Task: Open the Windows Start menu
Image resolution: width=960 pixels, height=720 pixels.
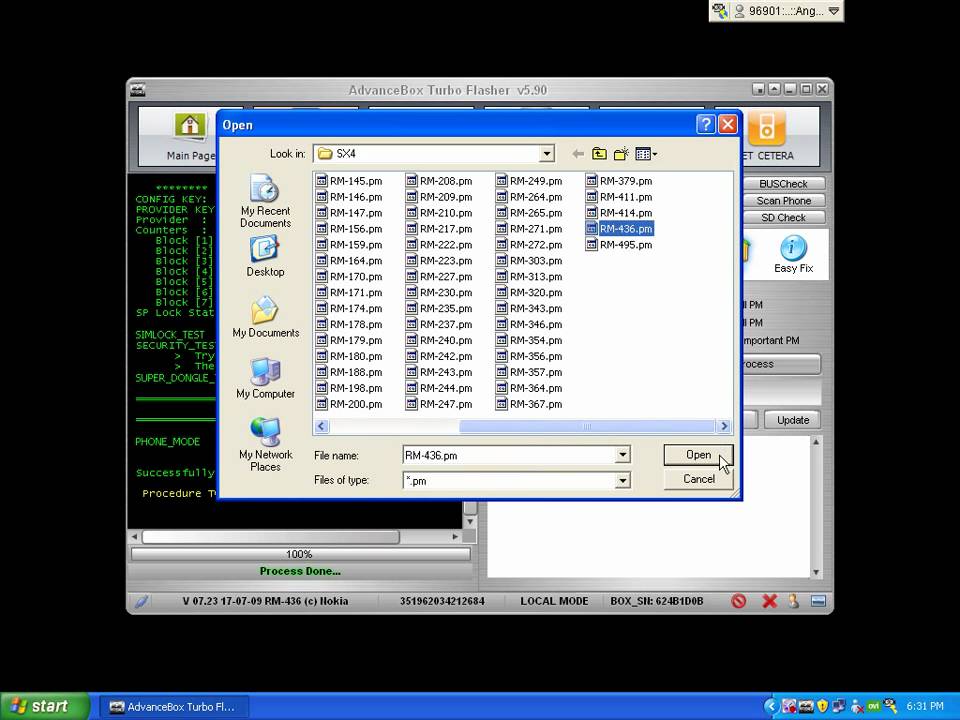Action: [x=45, y=707]
